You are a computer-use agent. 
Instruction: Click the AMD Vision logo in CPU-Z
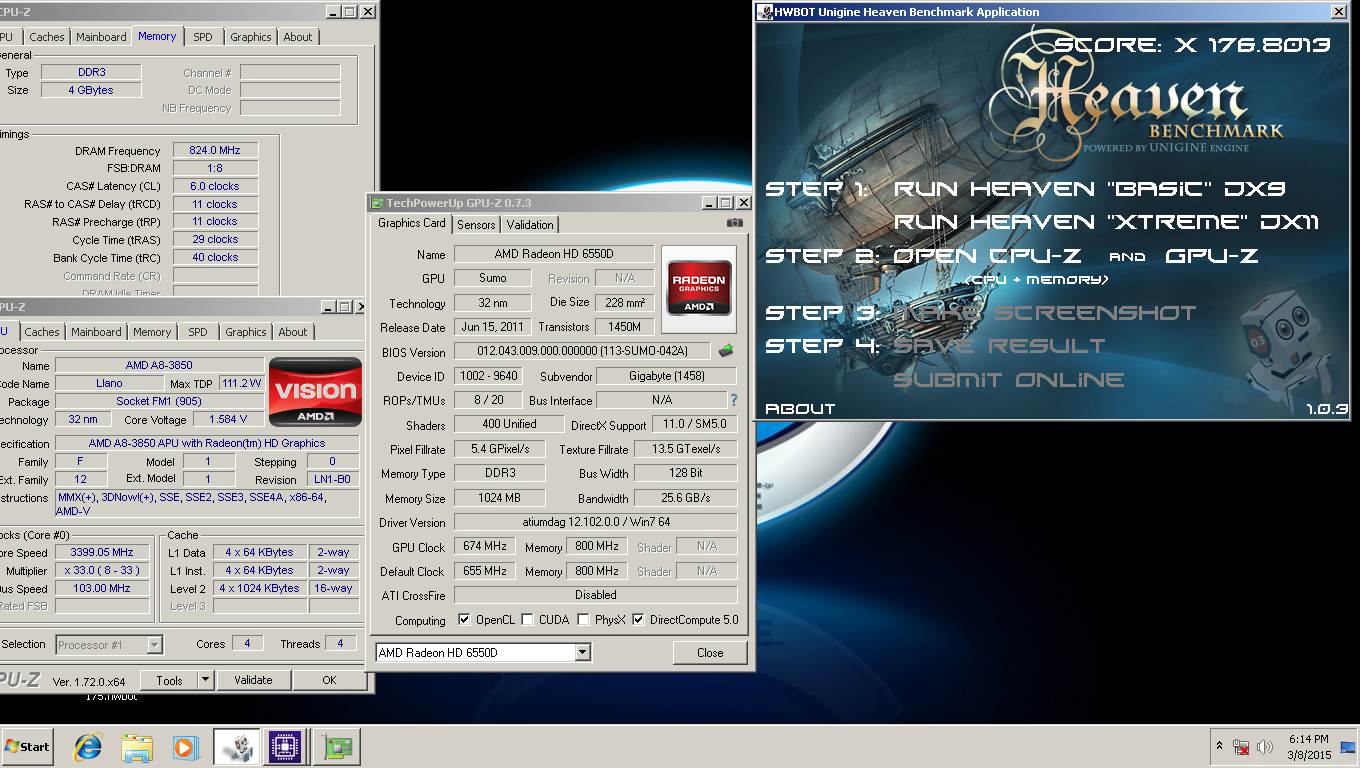point(316,391)
